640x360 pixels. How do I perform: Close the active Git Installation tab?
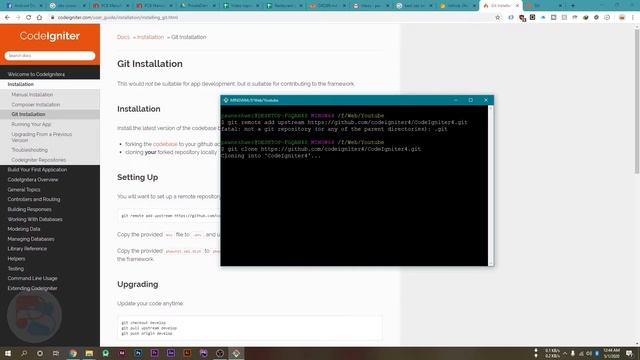click(x=517, y=6)
